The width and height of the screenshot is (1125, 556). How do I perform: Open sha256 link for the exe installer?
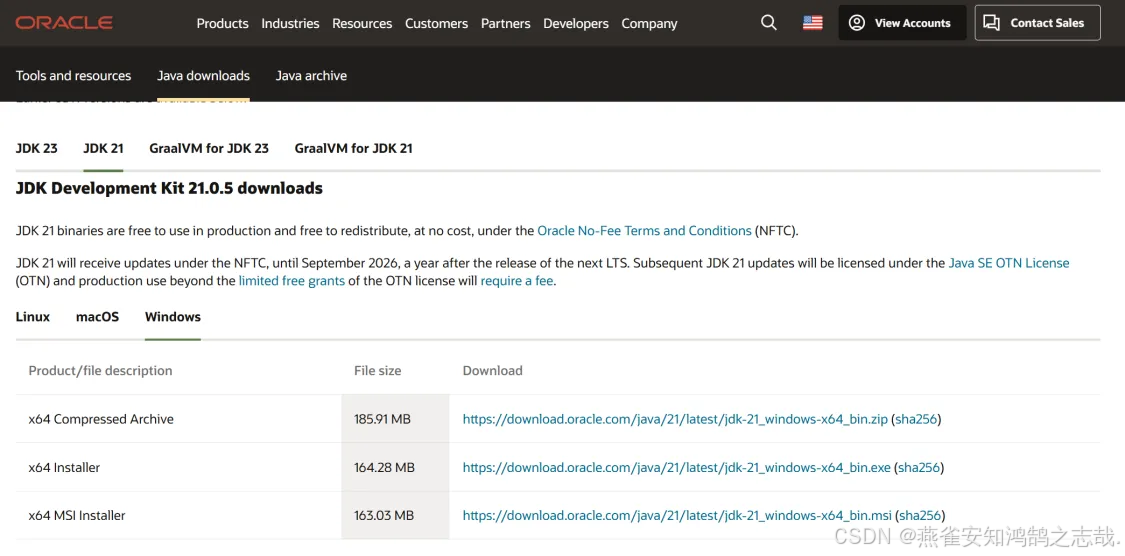[919, 468]
